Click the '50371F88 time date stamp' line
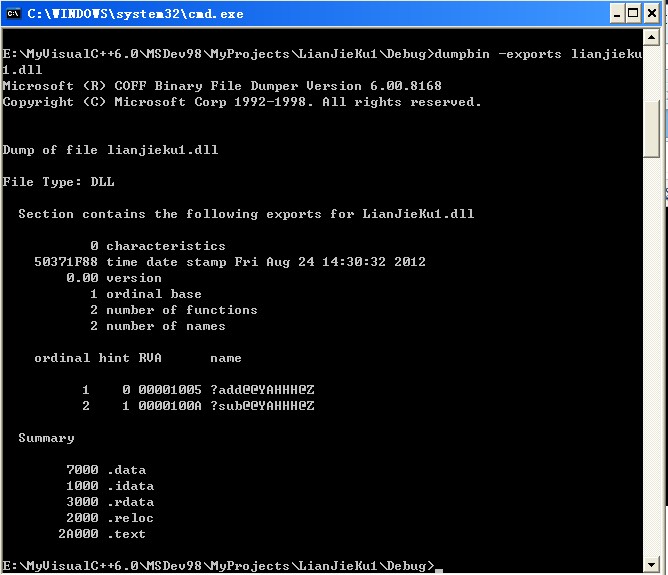Image resolution: width=668 pixels, height=575 pixels. click(x=230, y=262)
